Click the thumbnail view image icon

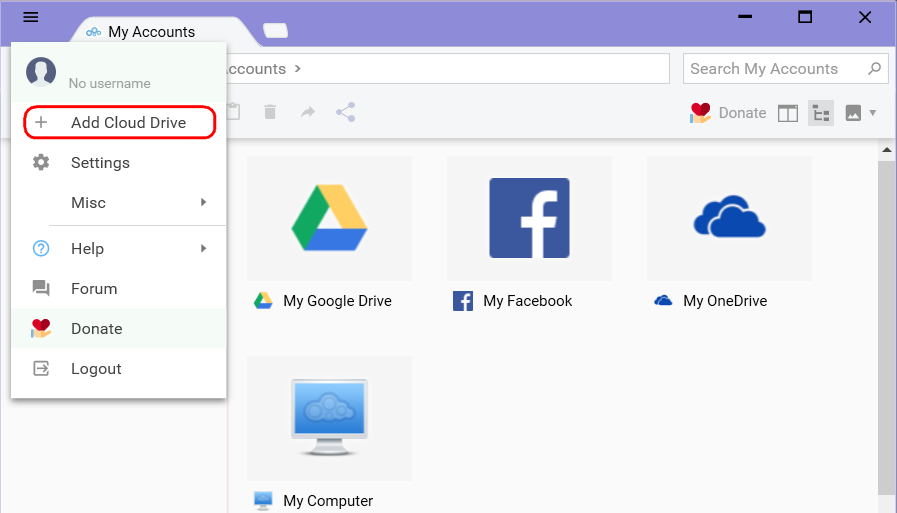(853, 113)
